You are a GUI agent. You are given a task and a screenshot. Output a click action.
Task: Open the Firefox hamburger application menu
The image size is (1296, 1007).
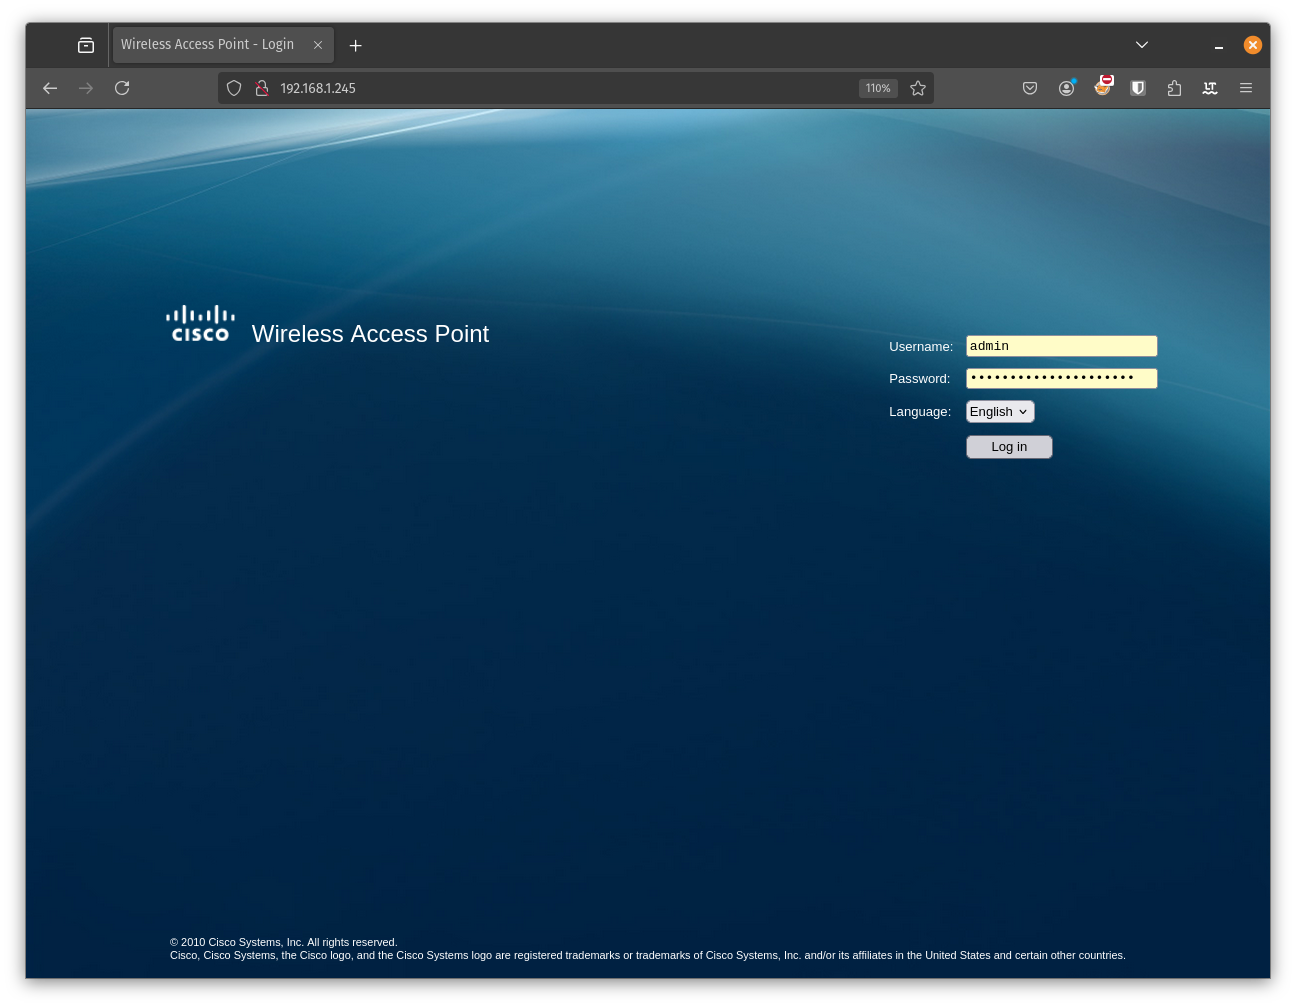[x=1246, y=88]
